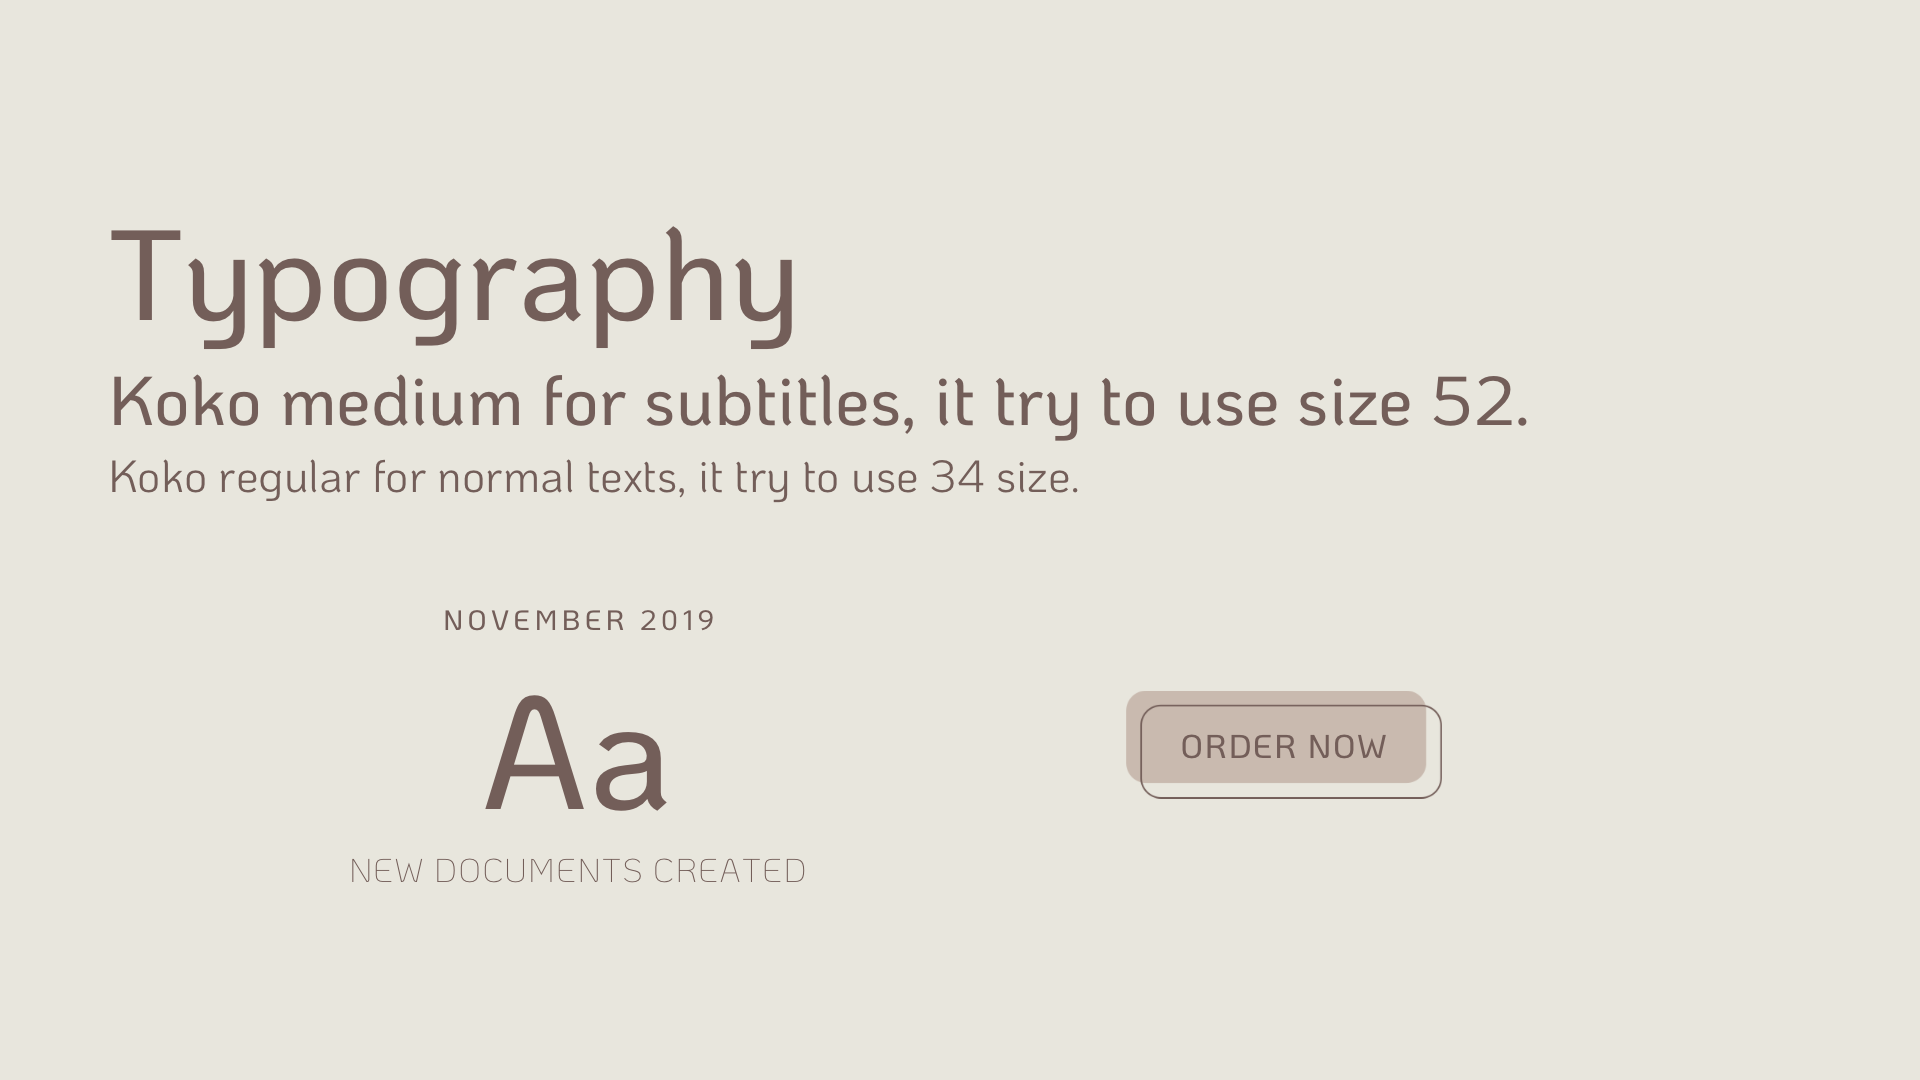Click the word "texts," in the body line
This screenshot has width=1920, height=1080.
point(635,478)
